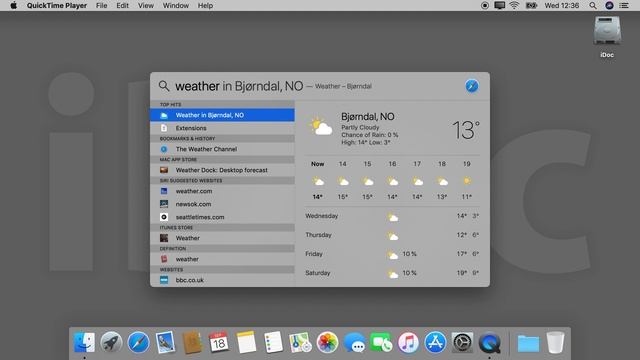Click the Saturday forecast row
640x360 pixels.
392,273
